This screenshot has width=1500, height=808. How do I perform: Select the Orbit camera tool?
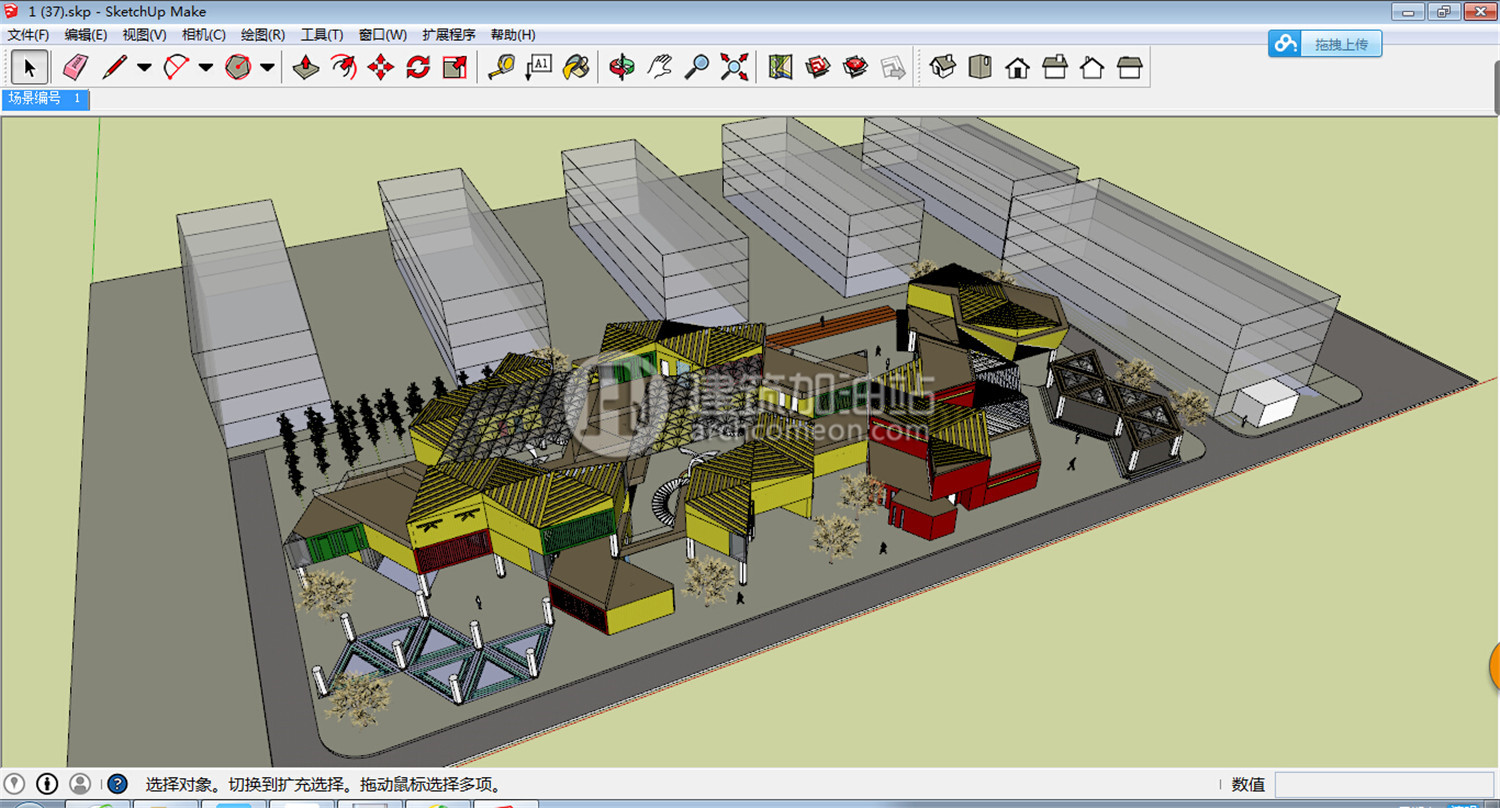pos(622,67)
